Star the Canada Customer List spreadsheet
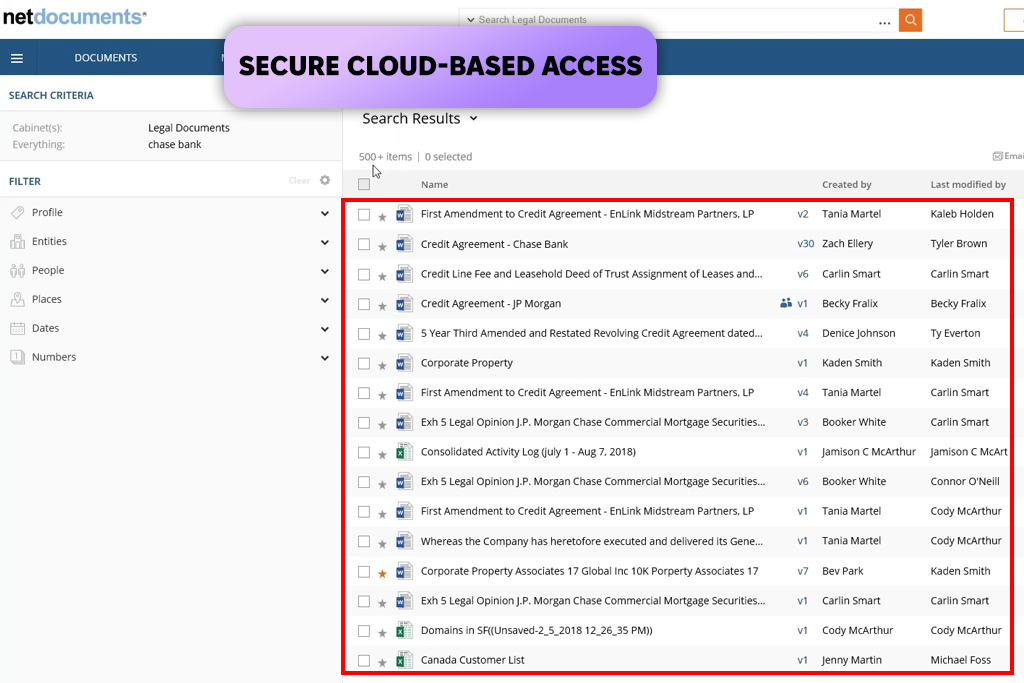 point(383,662)
